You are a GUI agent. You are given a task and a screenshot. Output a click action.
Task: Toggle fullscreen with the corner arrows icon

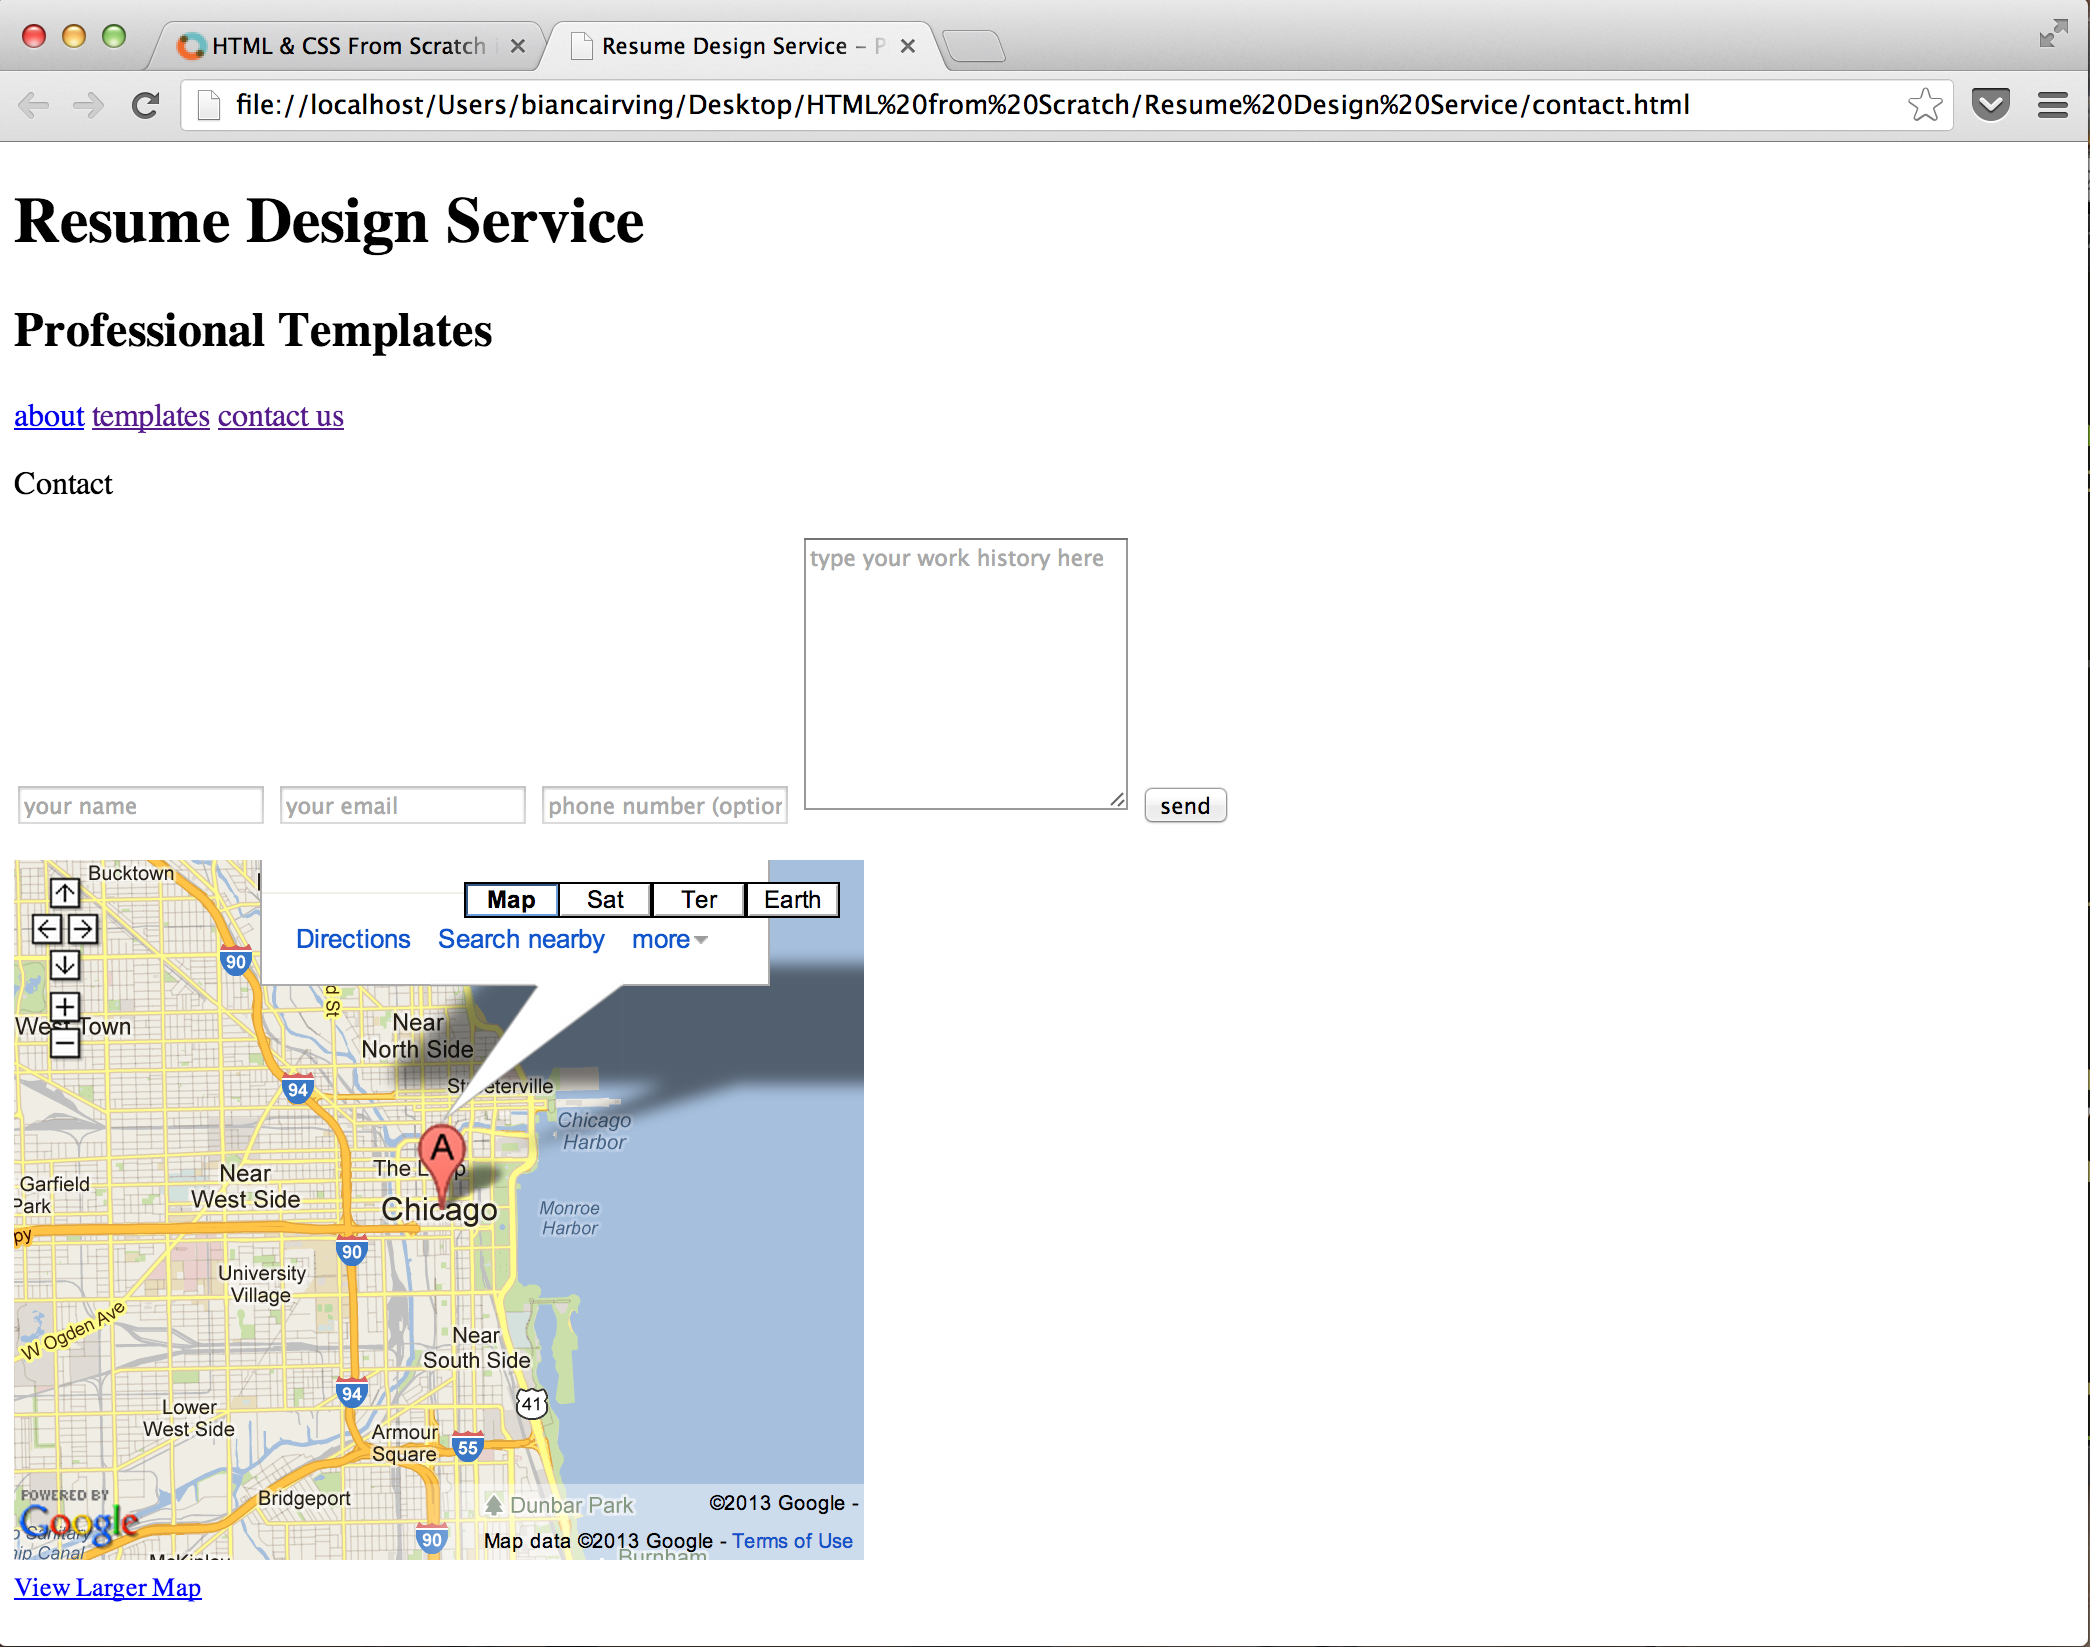click(2053, 34)
